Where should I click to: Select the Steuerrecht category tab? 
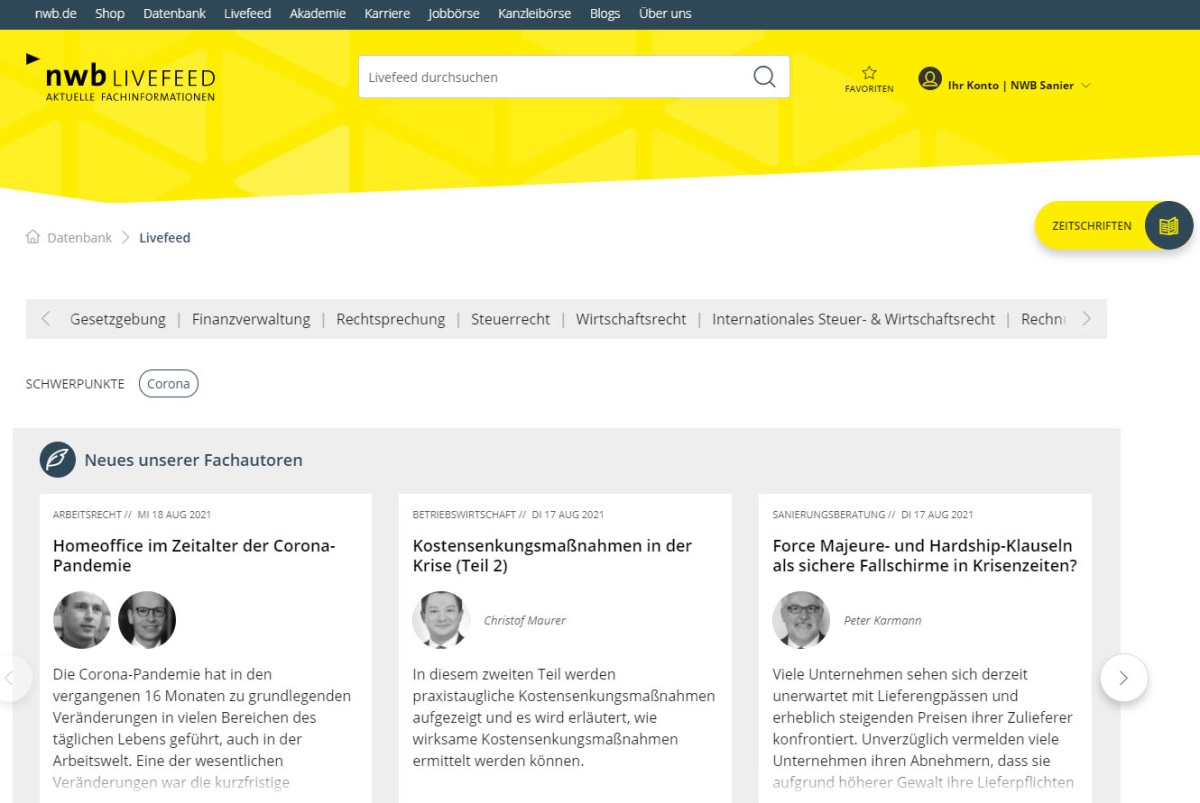coord(510,319)
